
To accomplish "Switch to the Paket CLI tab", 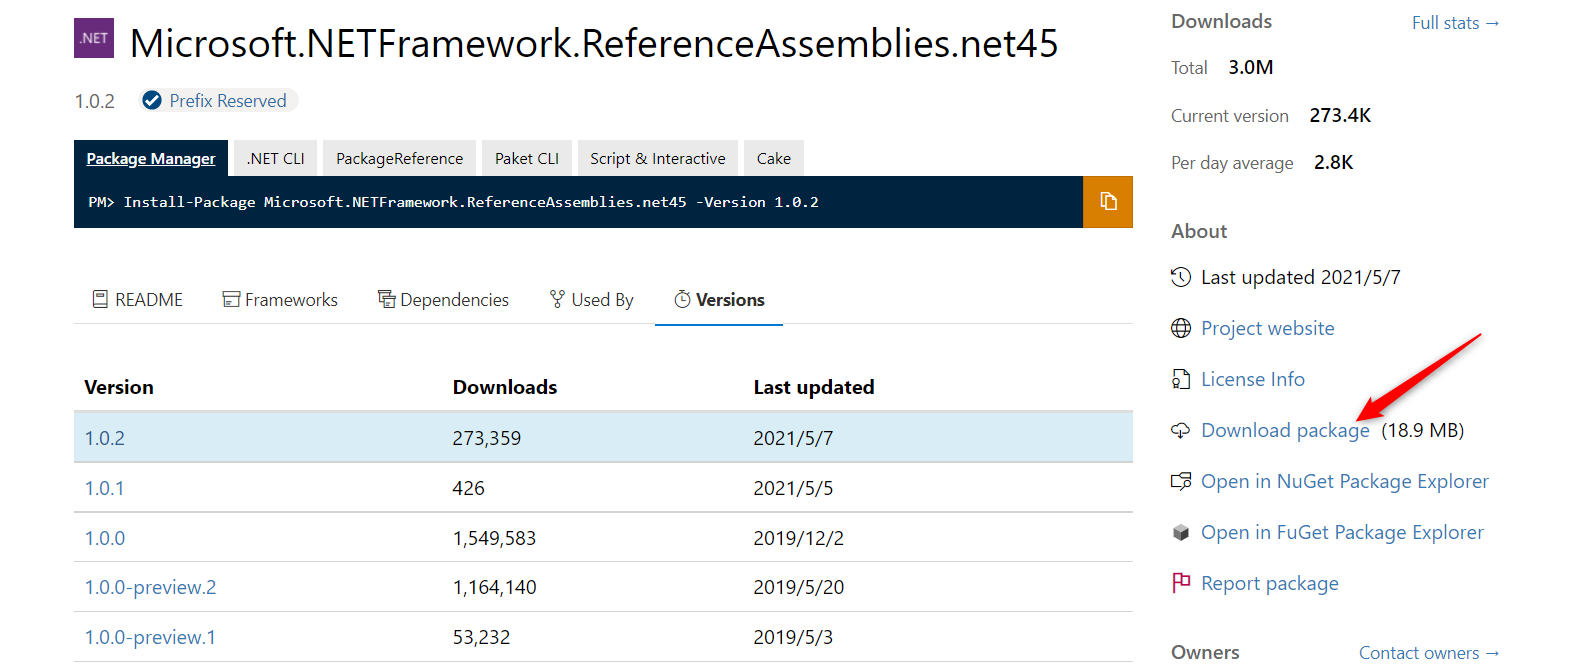I will (x=527, y=158).
